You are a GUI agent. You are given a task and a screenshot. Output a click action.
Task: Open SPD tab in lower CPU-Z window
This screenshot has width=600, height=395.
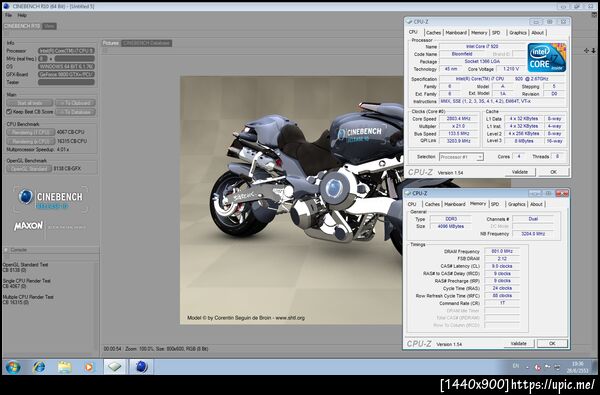click(495, 204)
